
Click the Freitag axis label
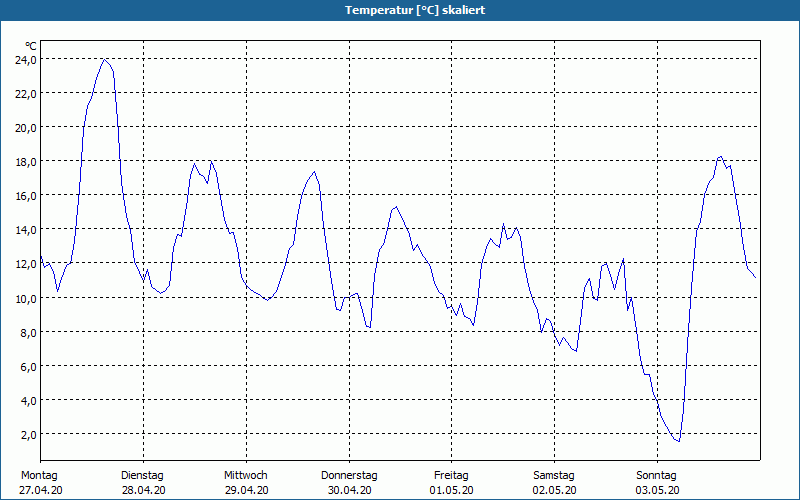point(452,476)
